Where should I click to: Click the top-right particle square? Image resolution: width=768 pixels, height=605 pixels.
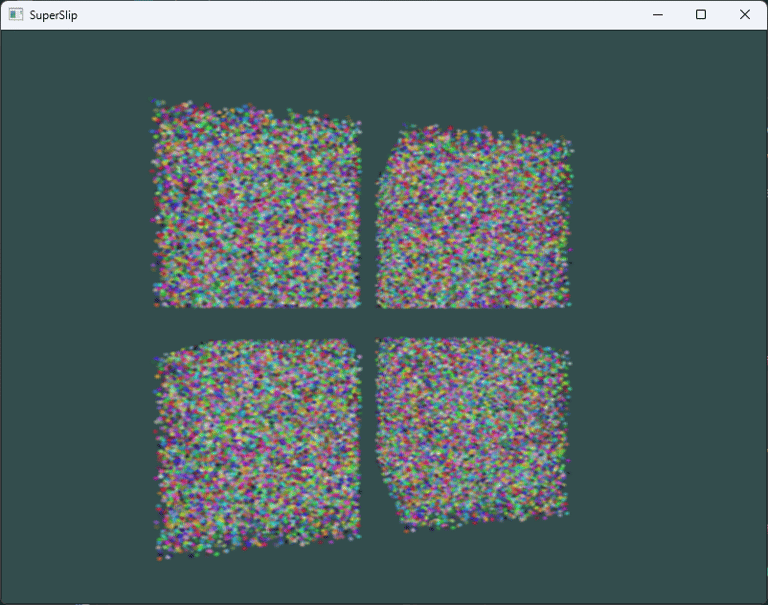[474, 217]
